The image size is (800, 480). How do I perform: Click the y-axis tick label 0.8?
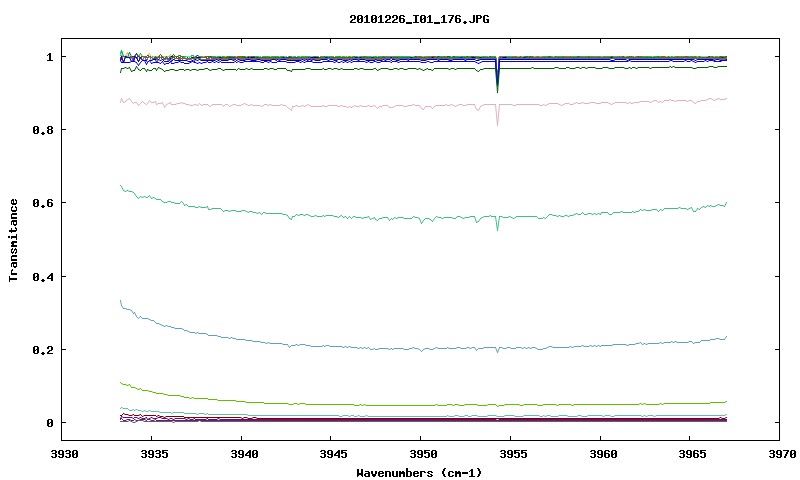(x=43, y=130)
